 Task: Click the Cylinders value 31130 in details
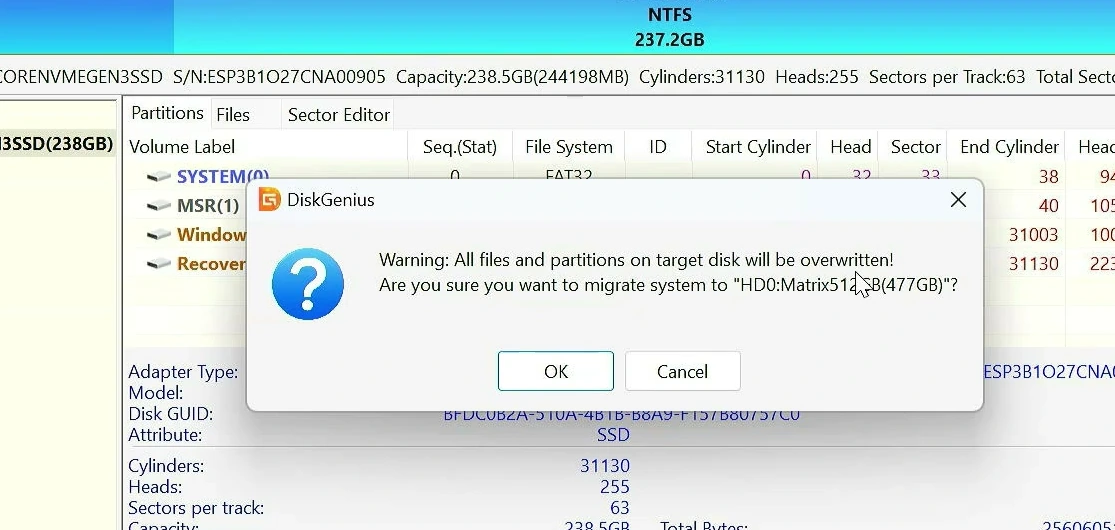pyautogui.click(x=604, y=466)
